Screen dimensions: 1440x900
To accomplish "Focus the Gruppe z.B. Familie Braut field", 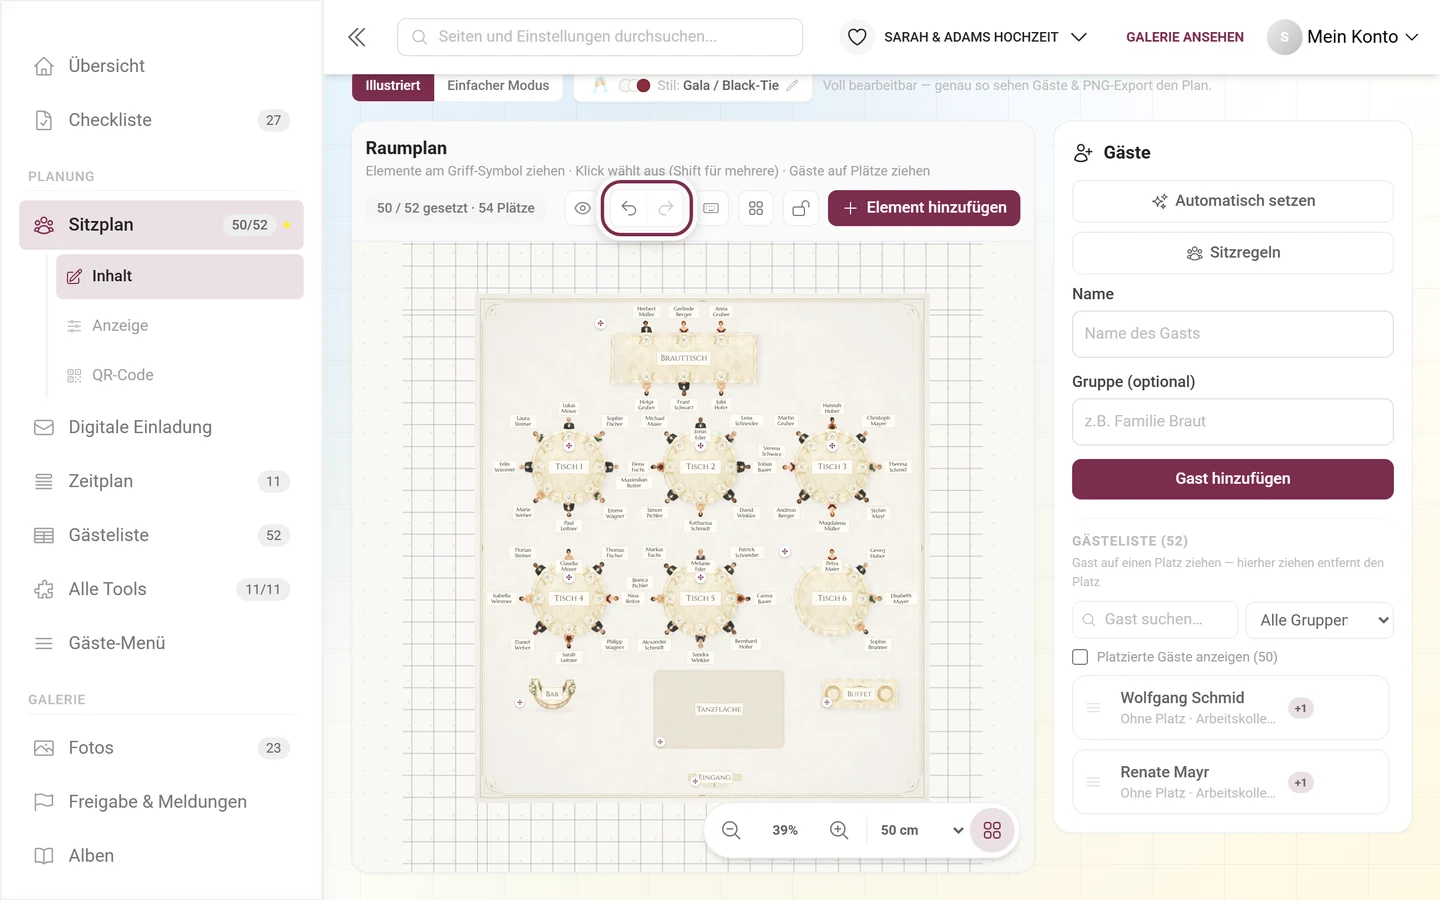I will point(1233,422).
